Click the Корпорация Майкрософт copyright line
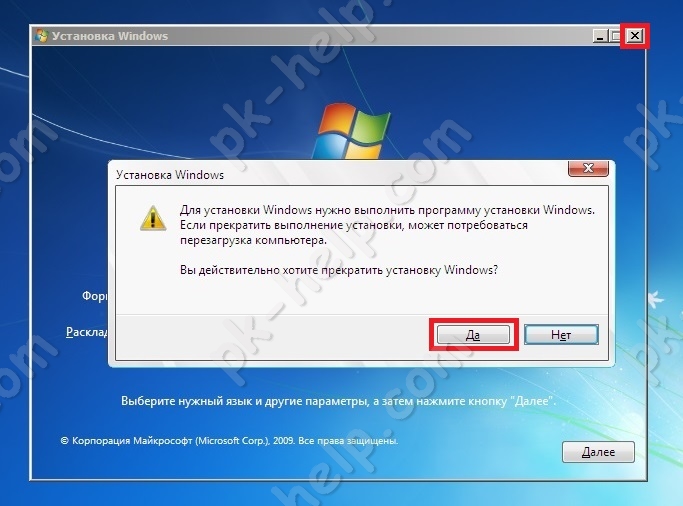The width and height of the screenshot is (683, 506). [x=230, y=441]
